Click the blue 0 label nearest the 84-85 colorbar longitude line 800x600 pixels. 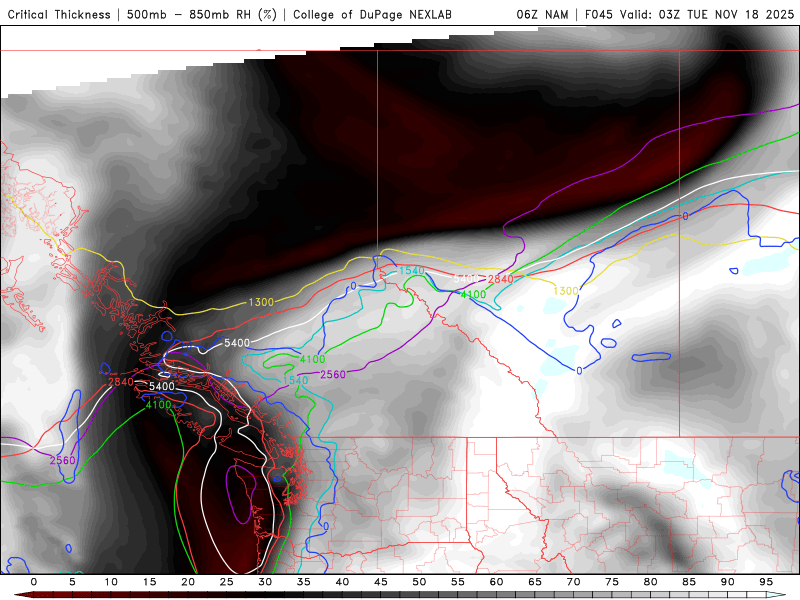[685, 216]
